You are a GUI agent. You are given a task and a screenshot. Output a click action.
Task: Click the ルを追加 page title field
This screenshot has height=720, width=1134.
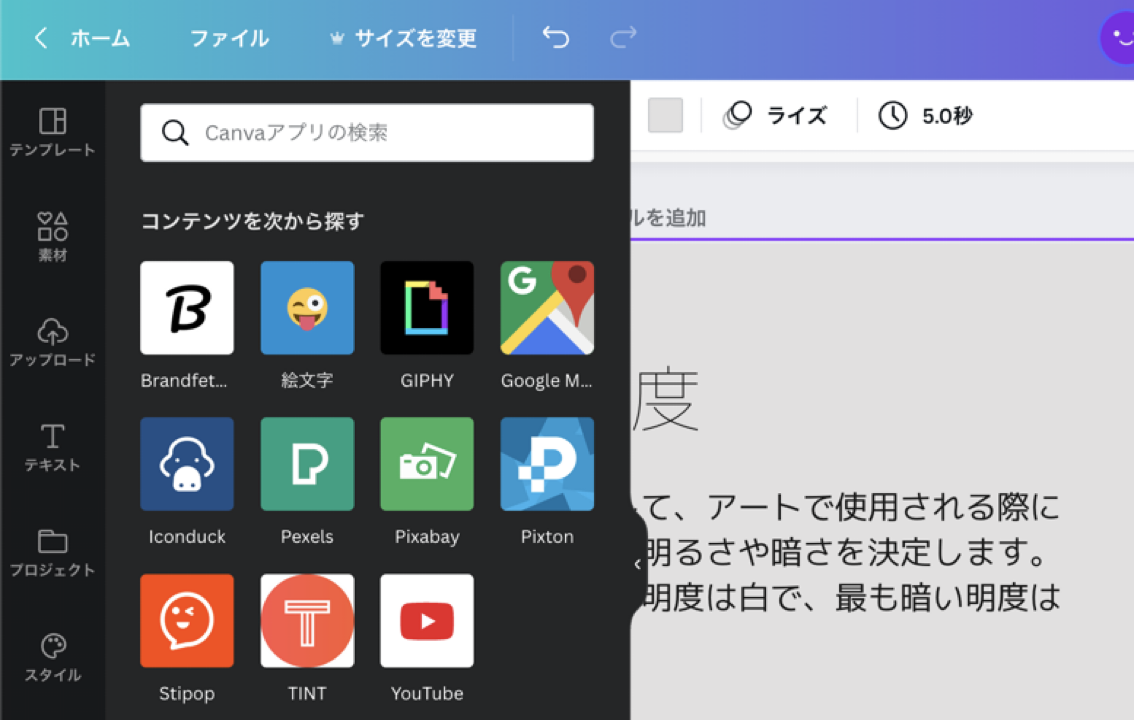(x=668, y=218)
